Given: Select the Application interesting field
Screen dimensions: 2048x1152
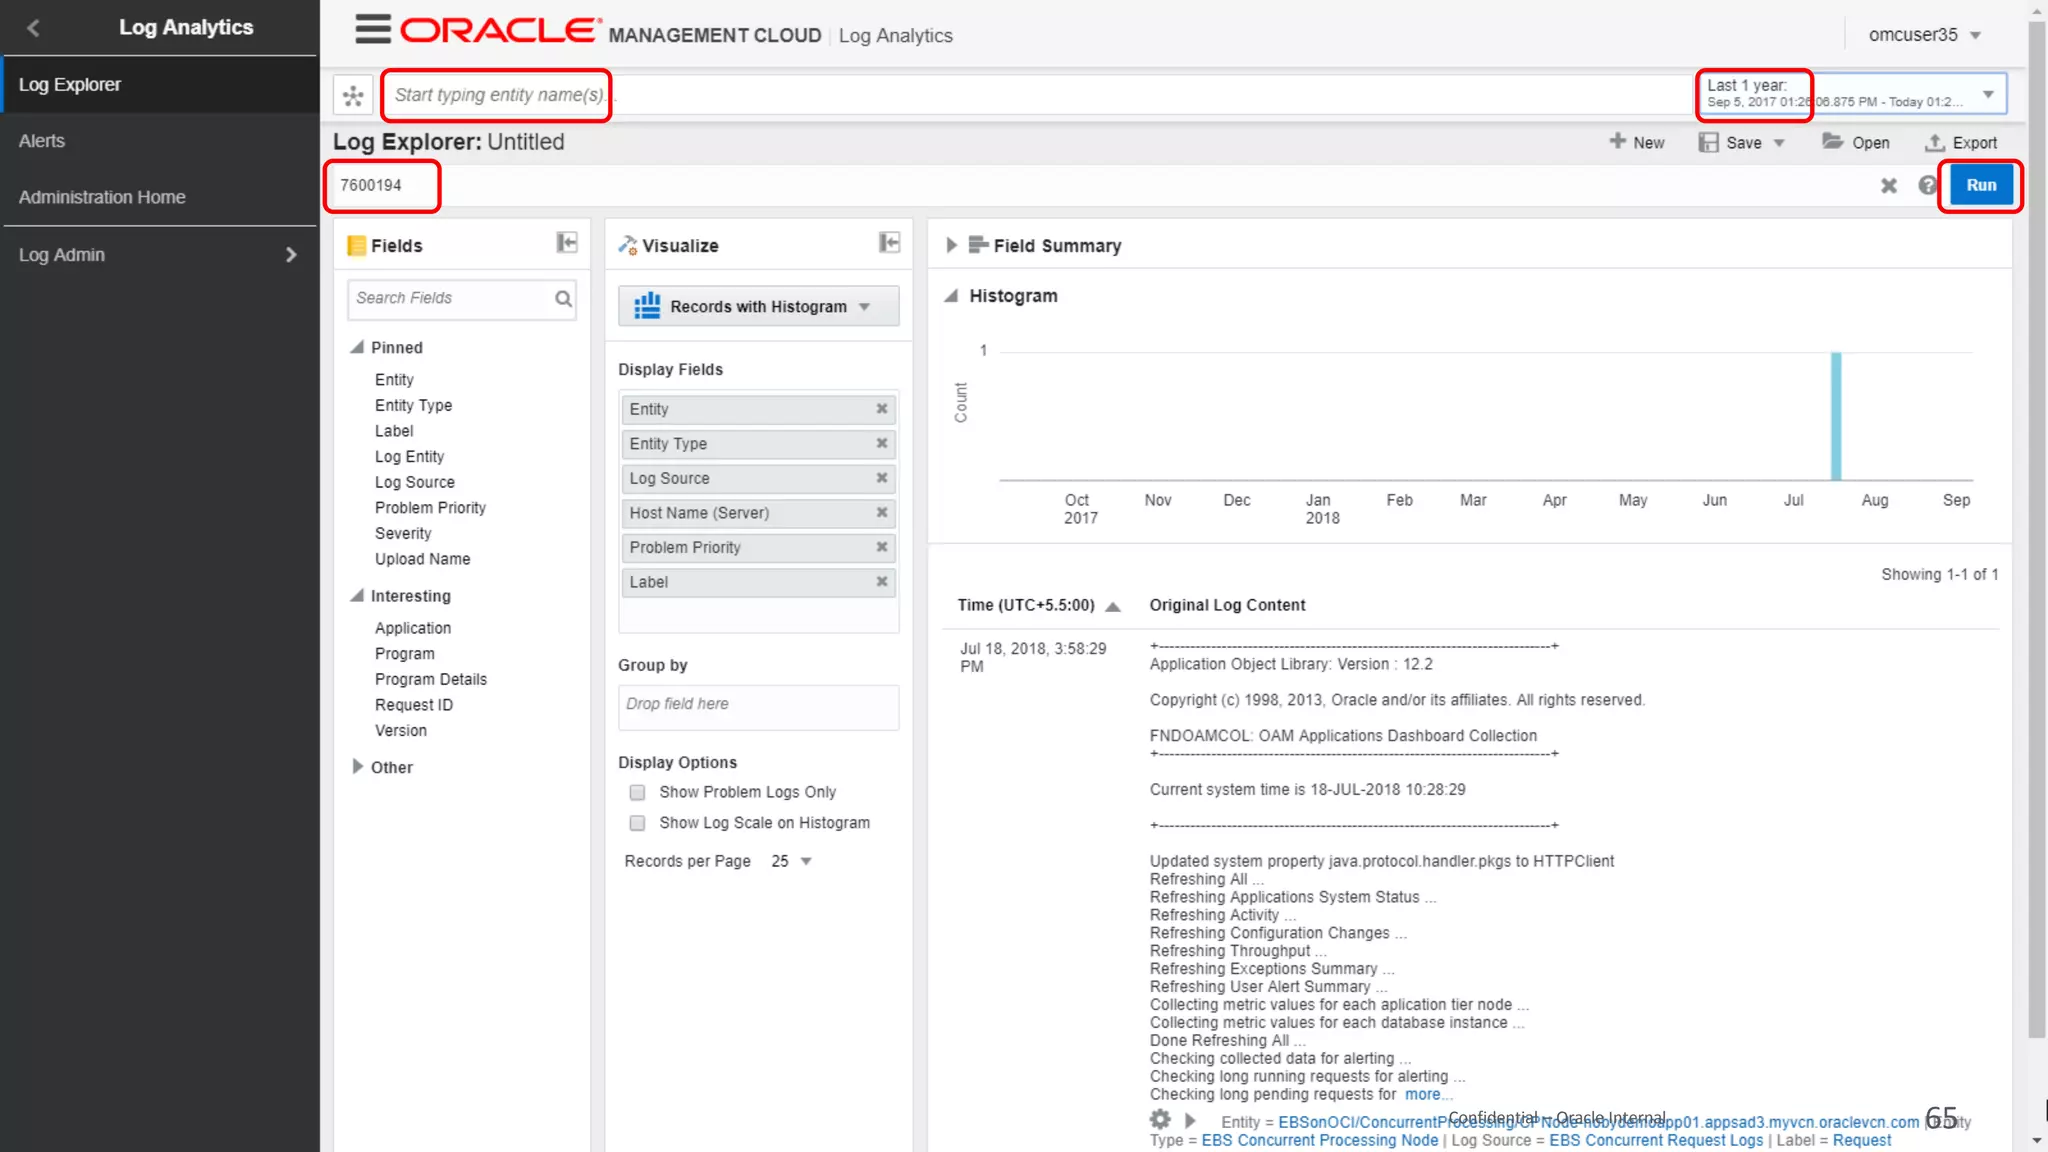Looking at the screenshot, I should point(412,628).
